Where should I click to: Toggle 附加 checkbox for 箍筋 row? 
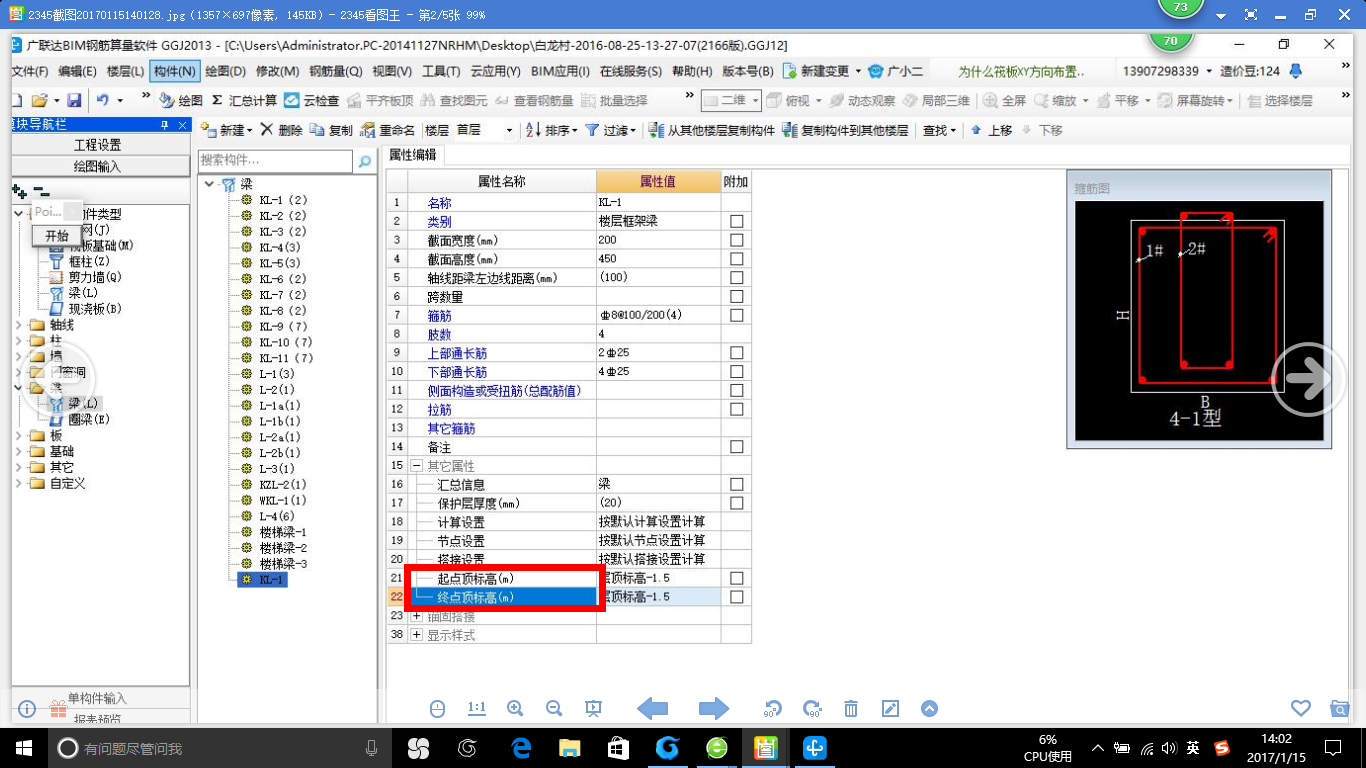tap(737, 315)
